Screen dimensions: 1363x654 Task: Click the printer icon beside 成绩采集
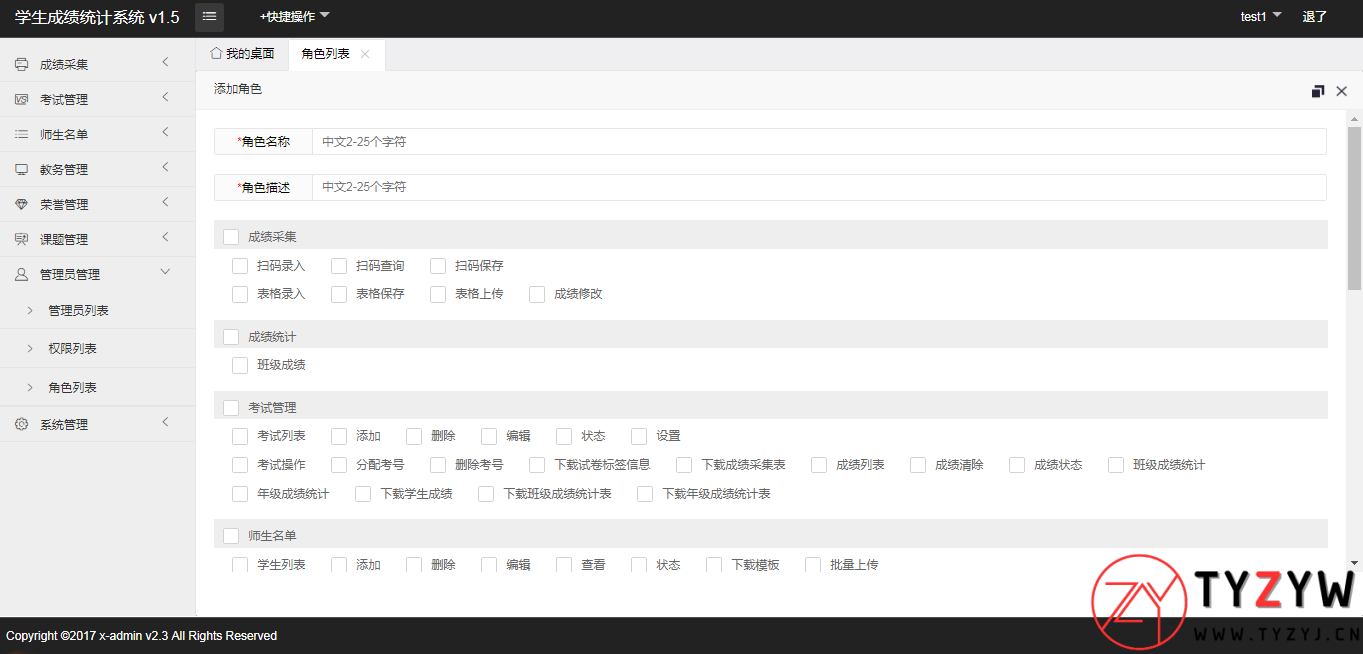click(21, 65)
